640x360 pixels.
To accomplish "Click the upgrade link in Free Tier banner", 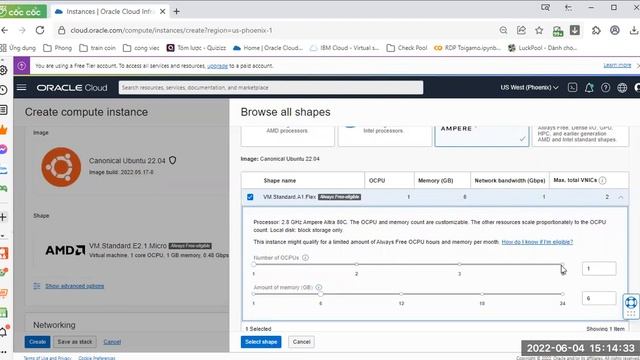I will pos(217,66).
